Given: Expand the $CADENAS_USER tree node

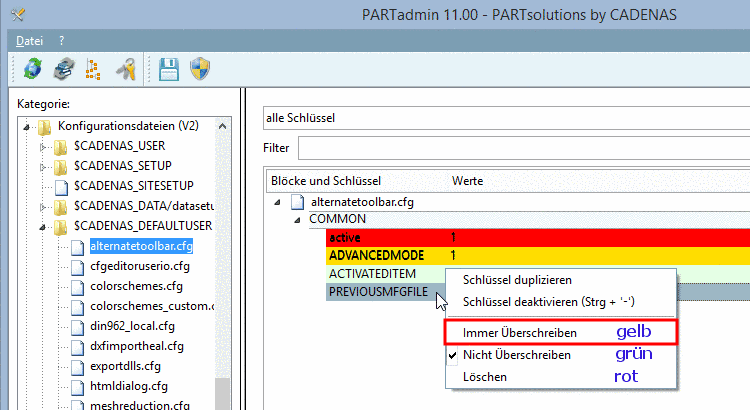Looking at the screenshot, I should (43, 147).
